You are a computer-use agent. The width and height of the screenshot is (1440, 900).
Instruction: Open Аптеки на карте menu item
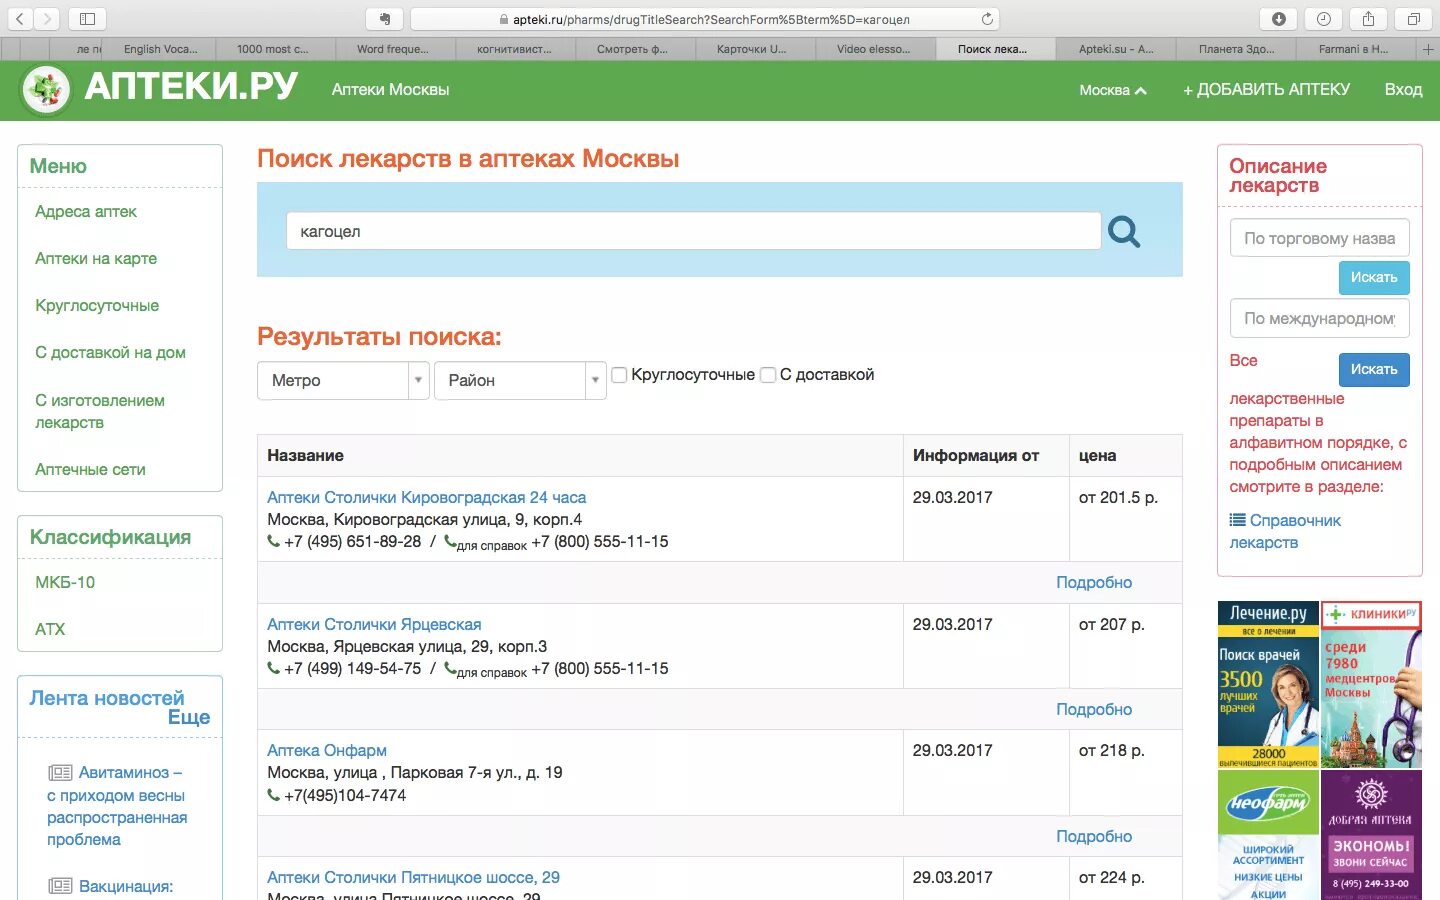coord(96,258)
